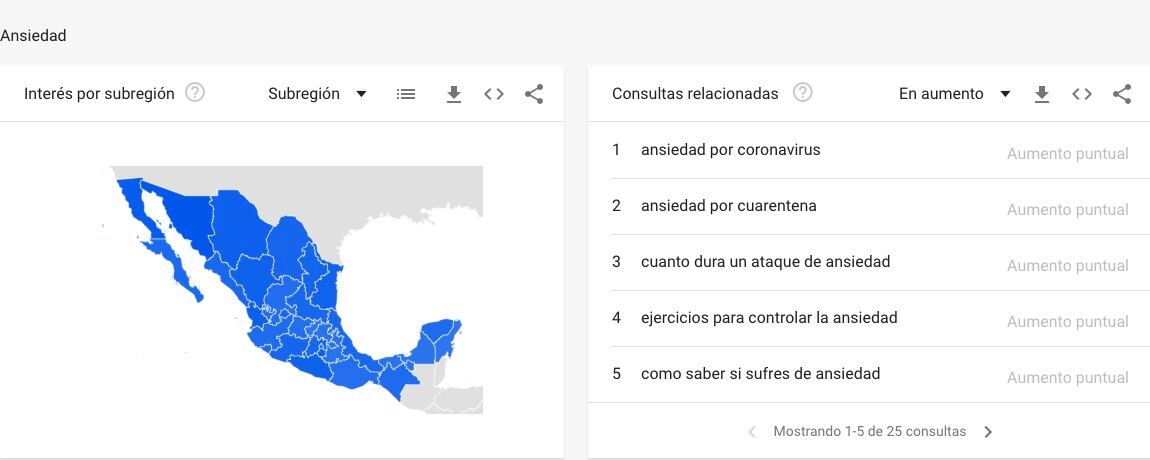Viewport: 1150px width, 460px height.
Task: Go to previous page of queries
Action: 752,432
